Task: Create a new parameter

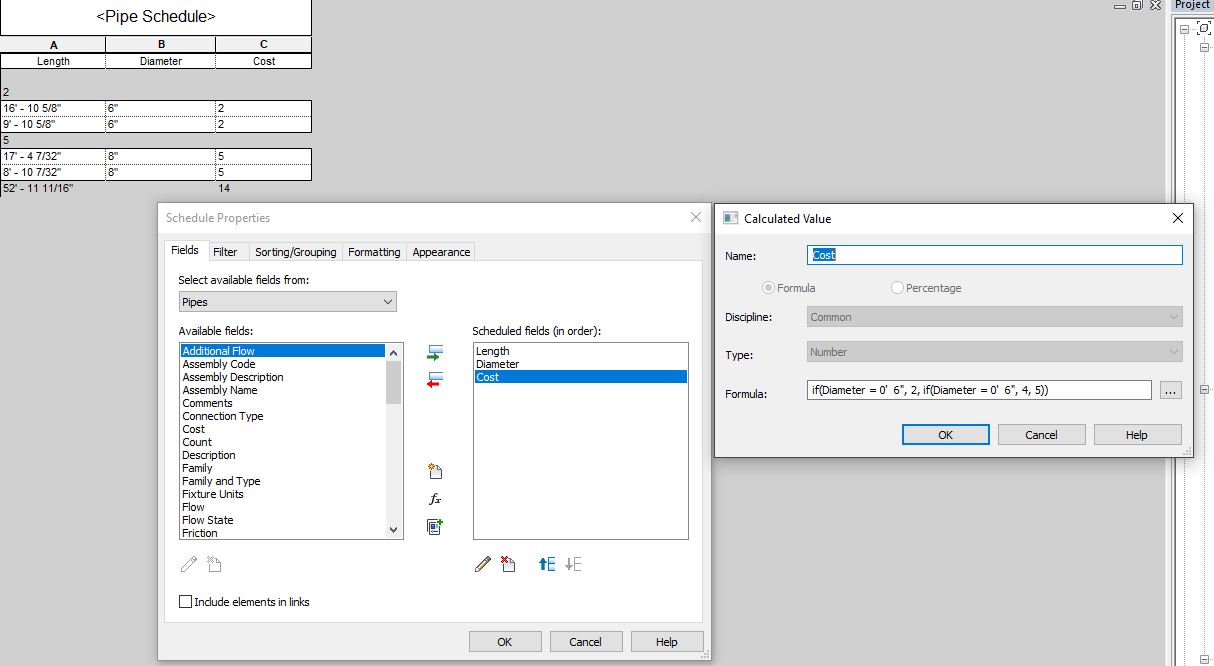Action: tap(434, 470)
